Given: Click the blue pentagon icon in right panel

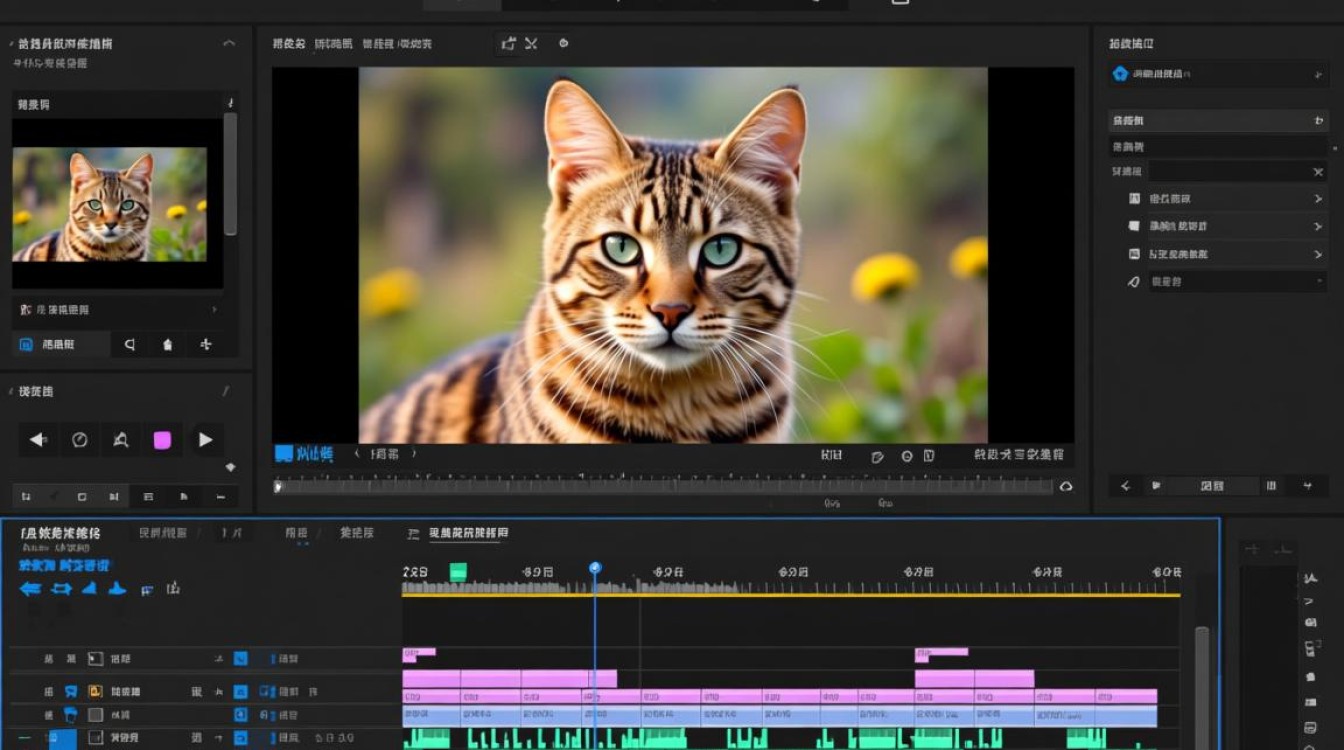Looking at the screenshot, I should 1120,74.
